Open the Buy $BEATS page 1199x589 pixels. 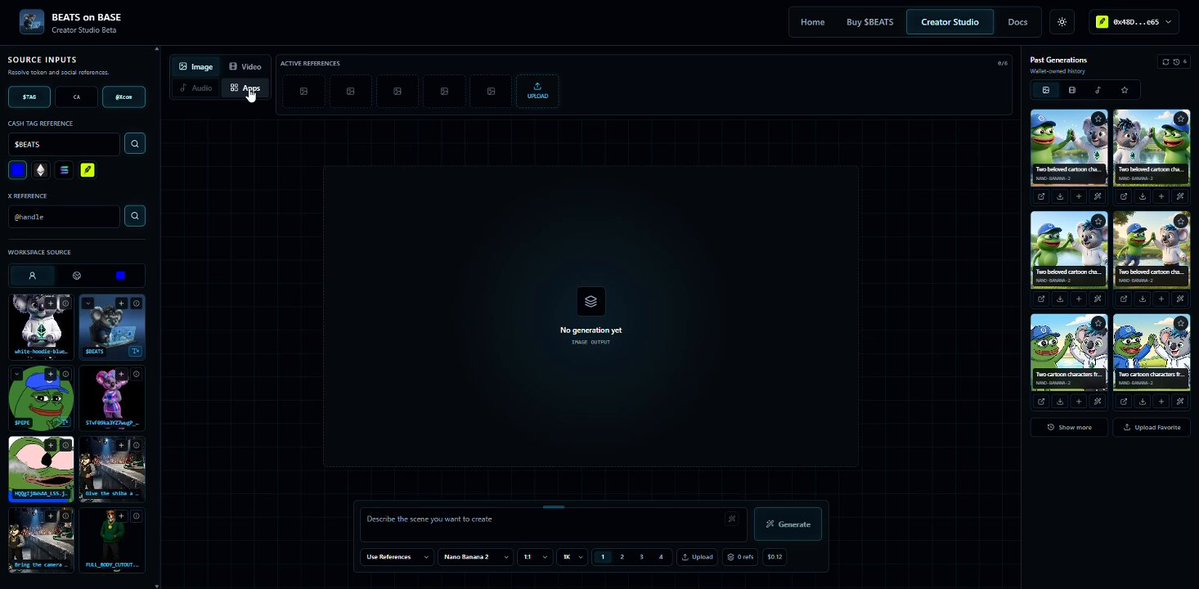[869, 22]
